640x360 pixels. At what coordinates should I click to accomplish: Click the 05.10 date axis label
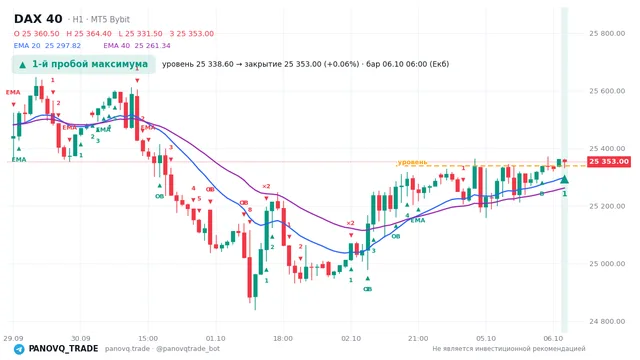(486, 338)
